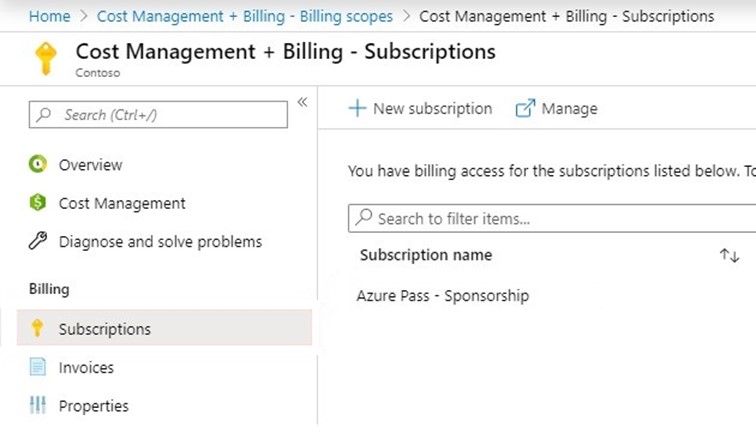Select Subscriptions under Billing
Viewport: 756px width, 433px height.
164,328
